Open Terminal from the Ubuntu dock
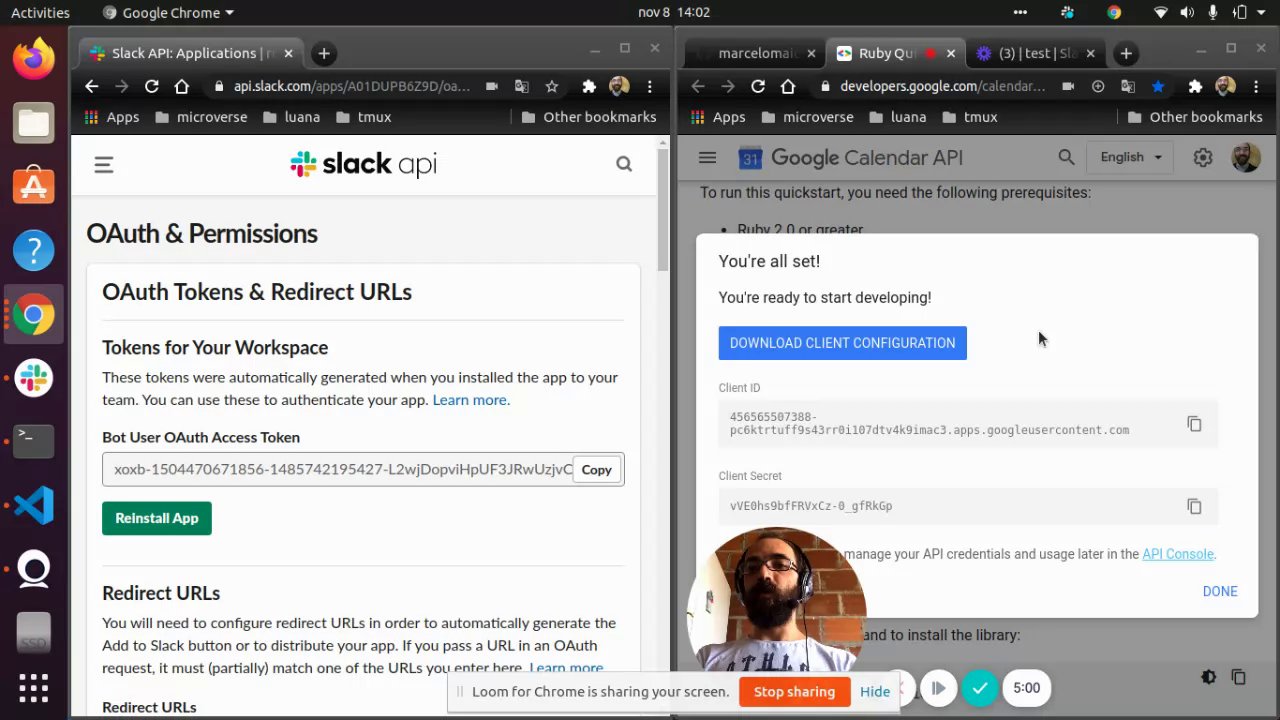Screen dimensions: 1280x720 [x=34, y=441]
